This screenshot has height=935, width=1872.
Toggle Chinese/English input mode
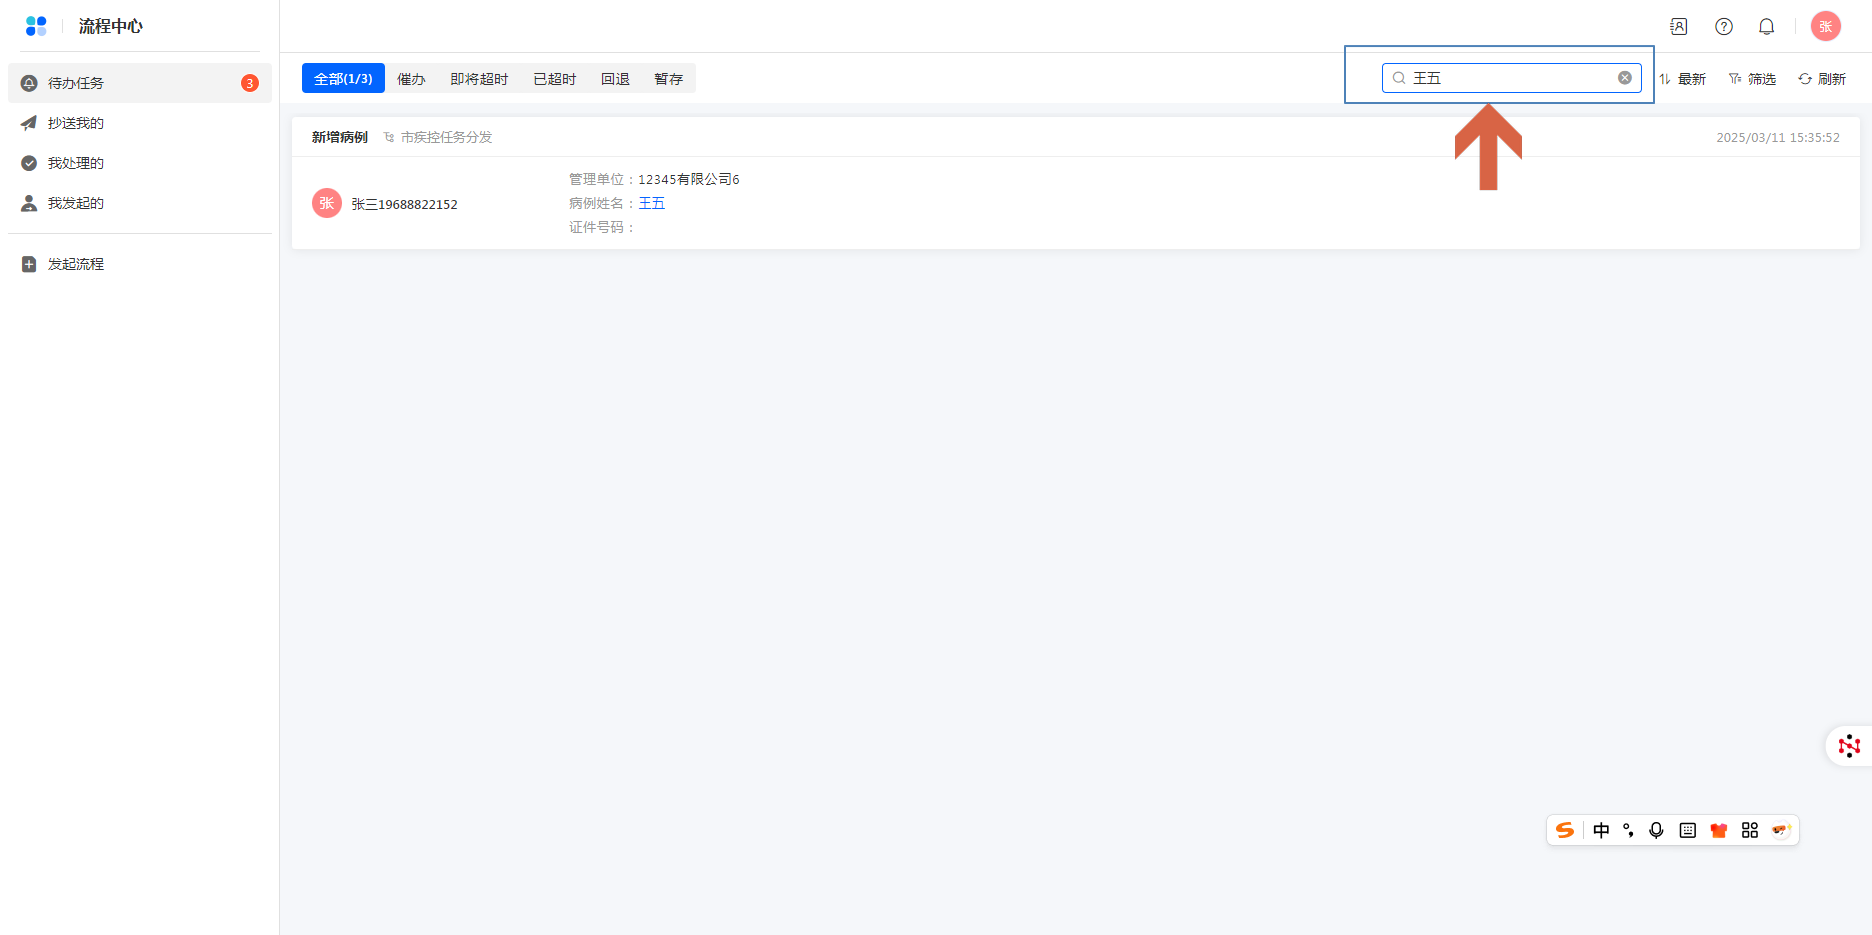(1601, 830)
